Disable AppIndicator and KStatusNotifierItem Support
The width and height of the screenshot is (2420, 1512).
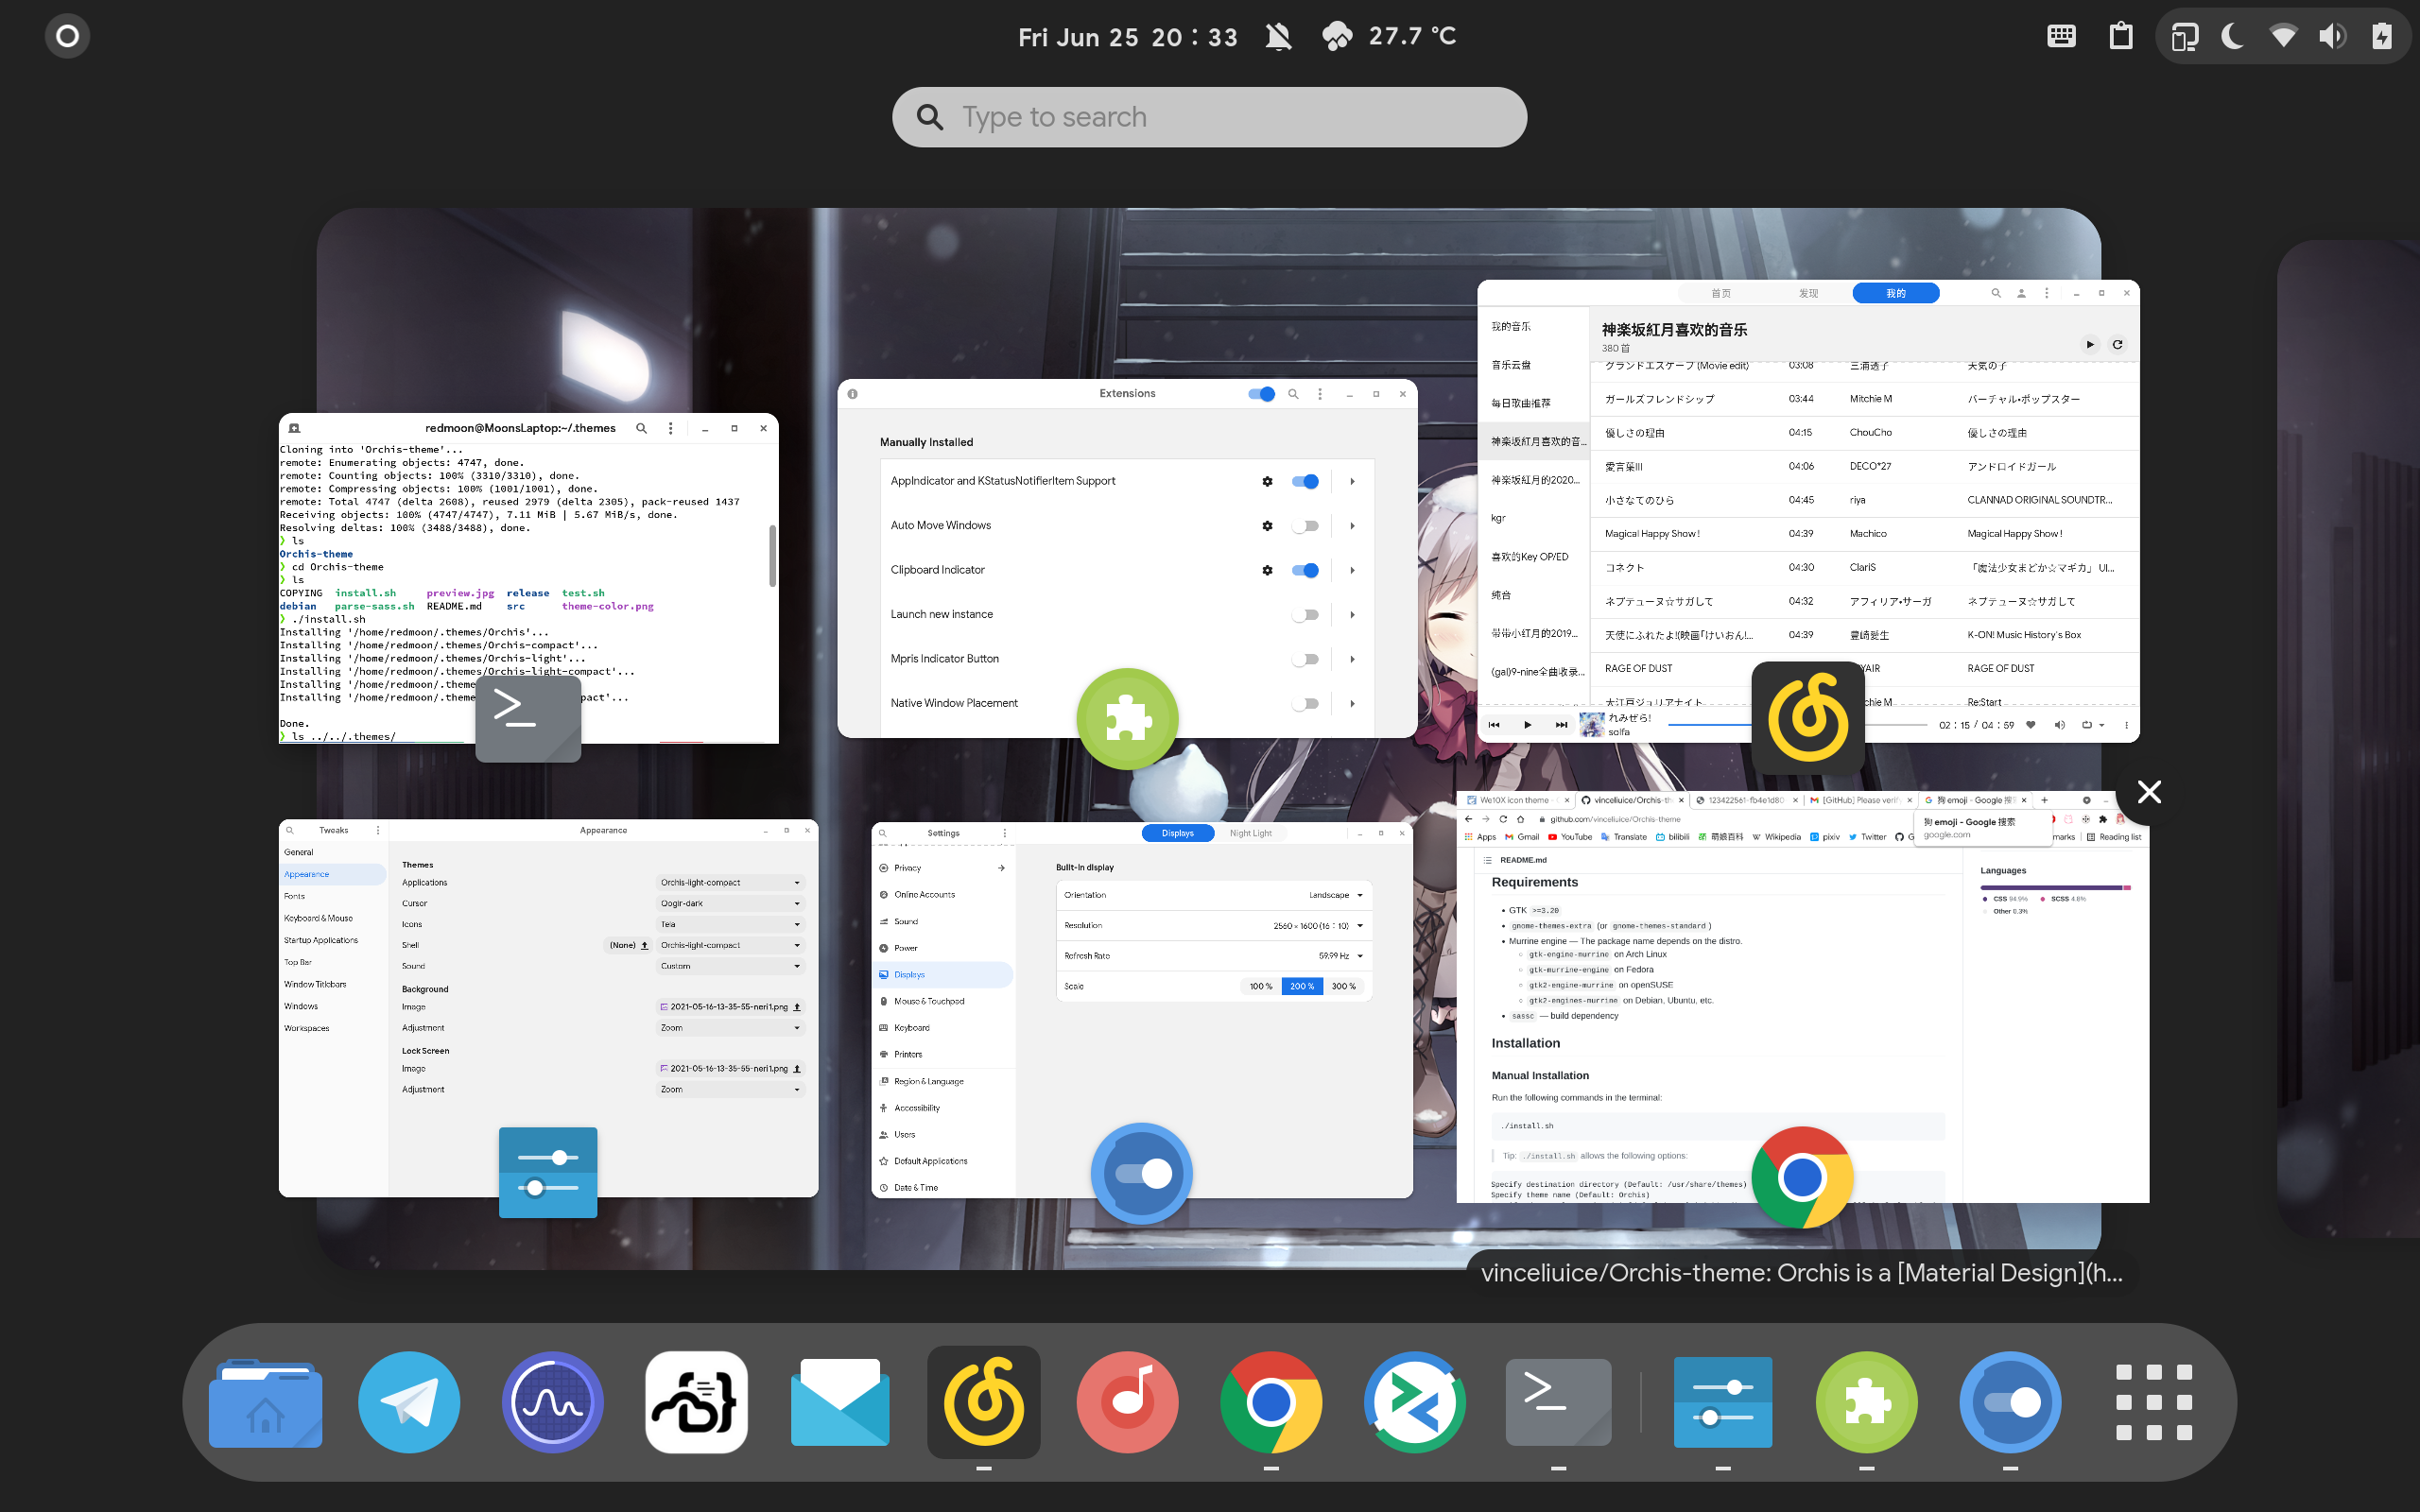point(1305,481)
